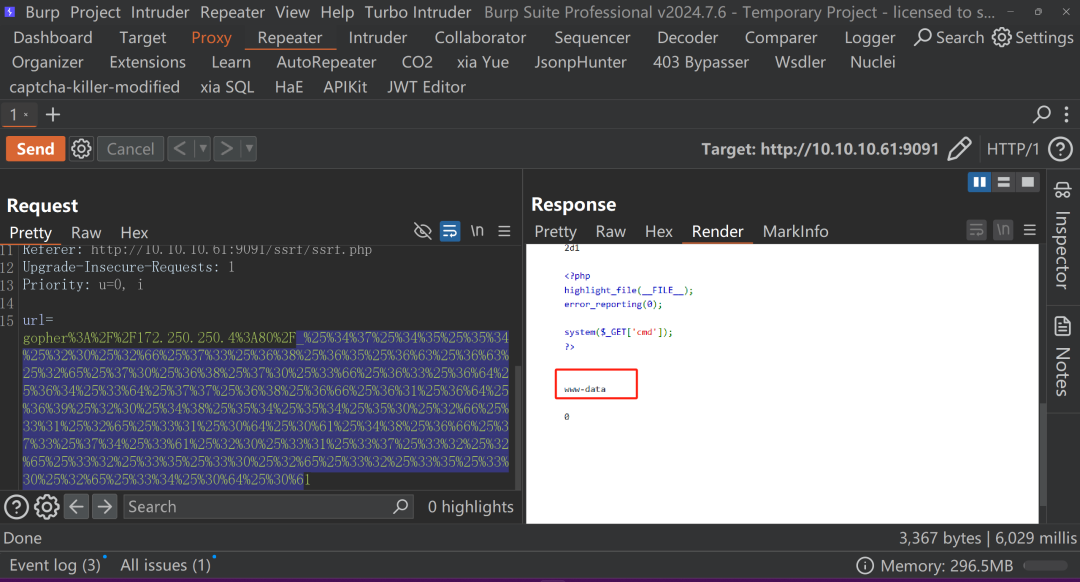Open the Extensions tab
The width and height of the screenshot is (1080, 582).
coord(147,63)
